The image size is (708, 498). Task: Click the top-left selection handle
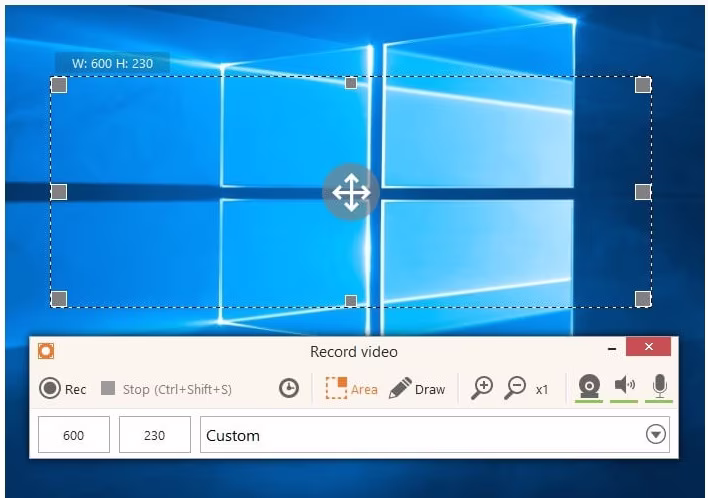pos(59,85)
